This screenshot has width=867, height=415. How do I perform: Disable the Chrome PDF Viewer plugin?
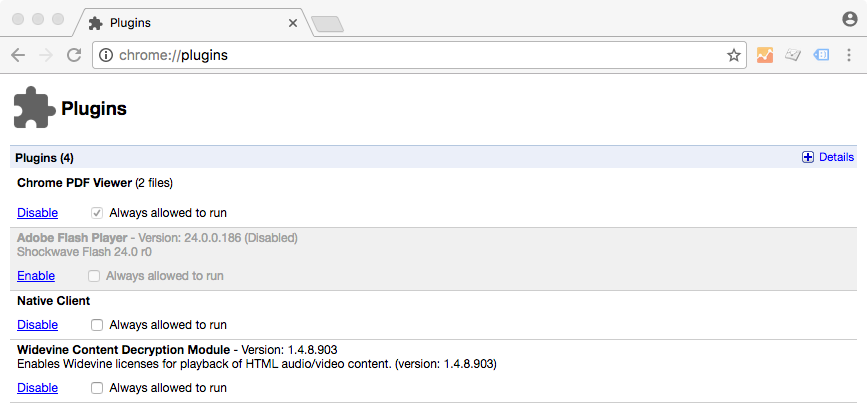pyautogui.click(x=37, y=213)
